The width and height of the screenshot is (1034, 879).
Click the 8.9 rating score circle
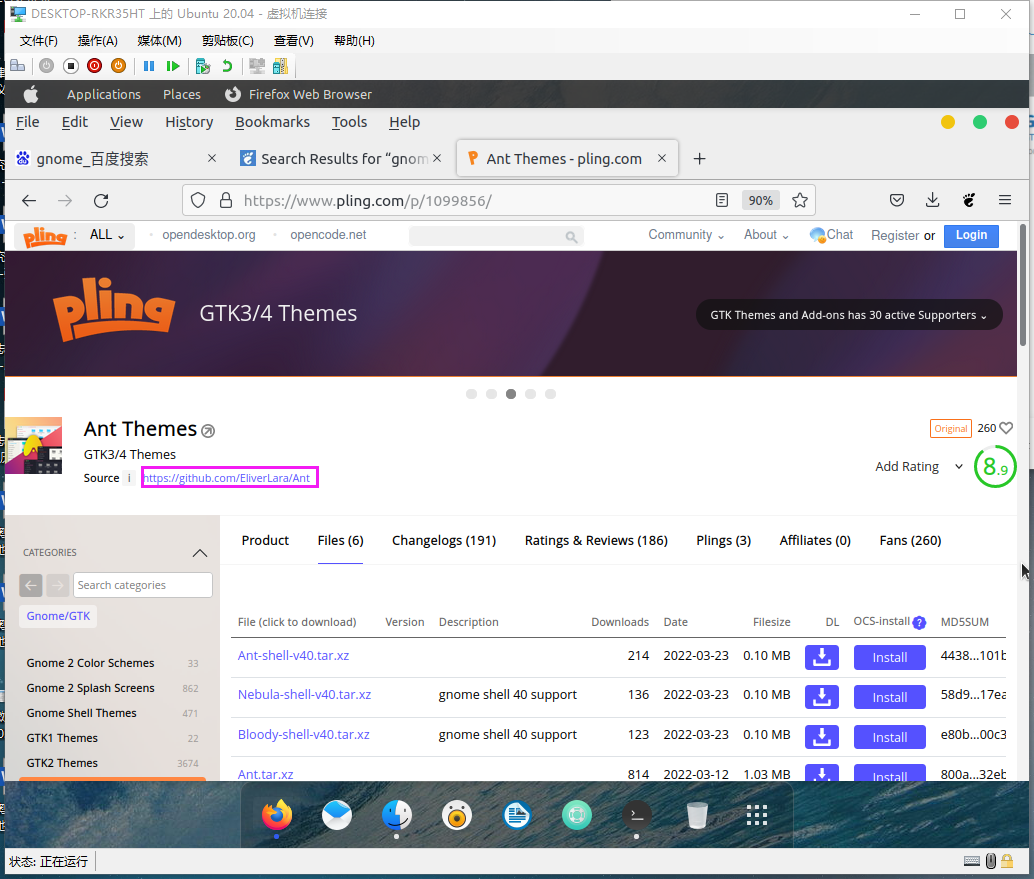(x=995, y=467)
